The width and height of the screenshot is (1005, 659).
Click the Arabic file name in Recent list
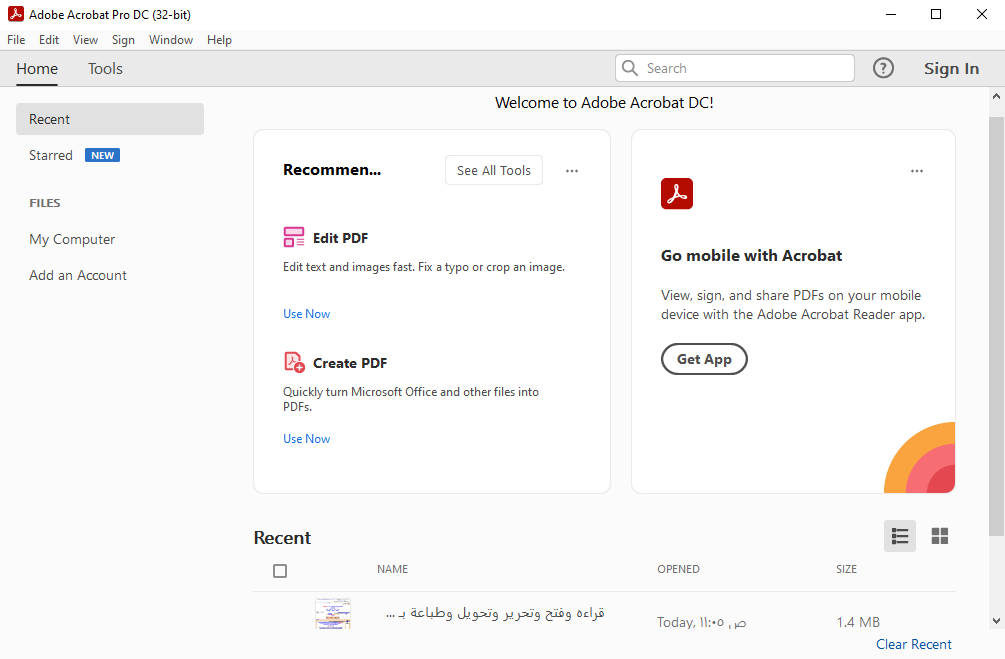click(495, 613)
